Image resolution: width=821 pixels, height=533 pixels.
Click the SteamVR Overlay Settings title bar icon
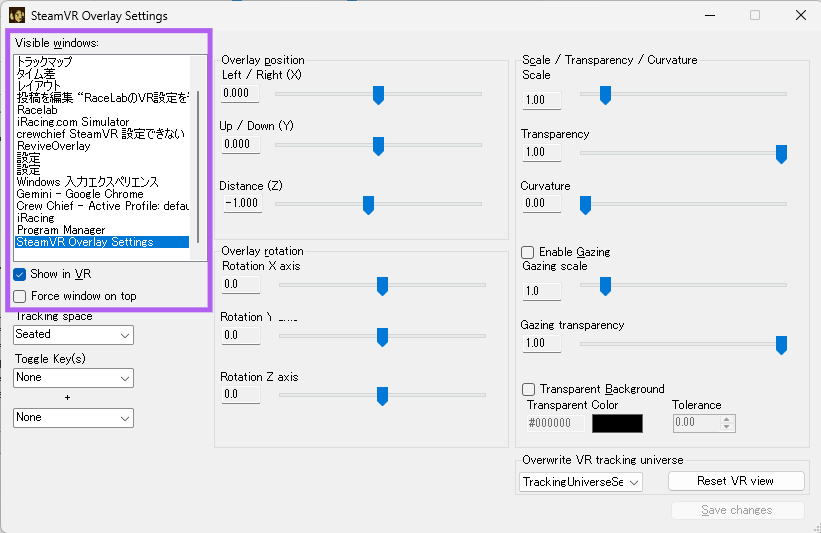click(x=17, y=15)
